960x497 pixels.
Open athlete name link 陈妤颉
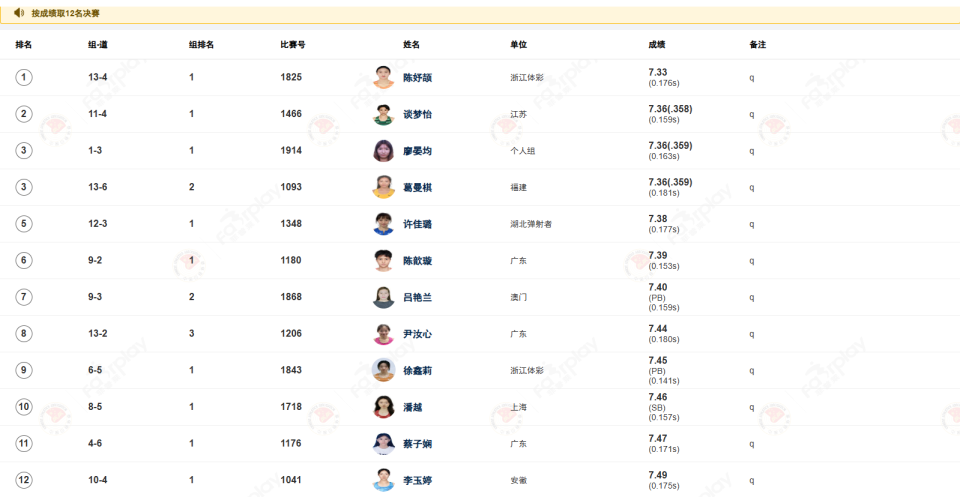(417, 78)
